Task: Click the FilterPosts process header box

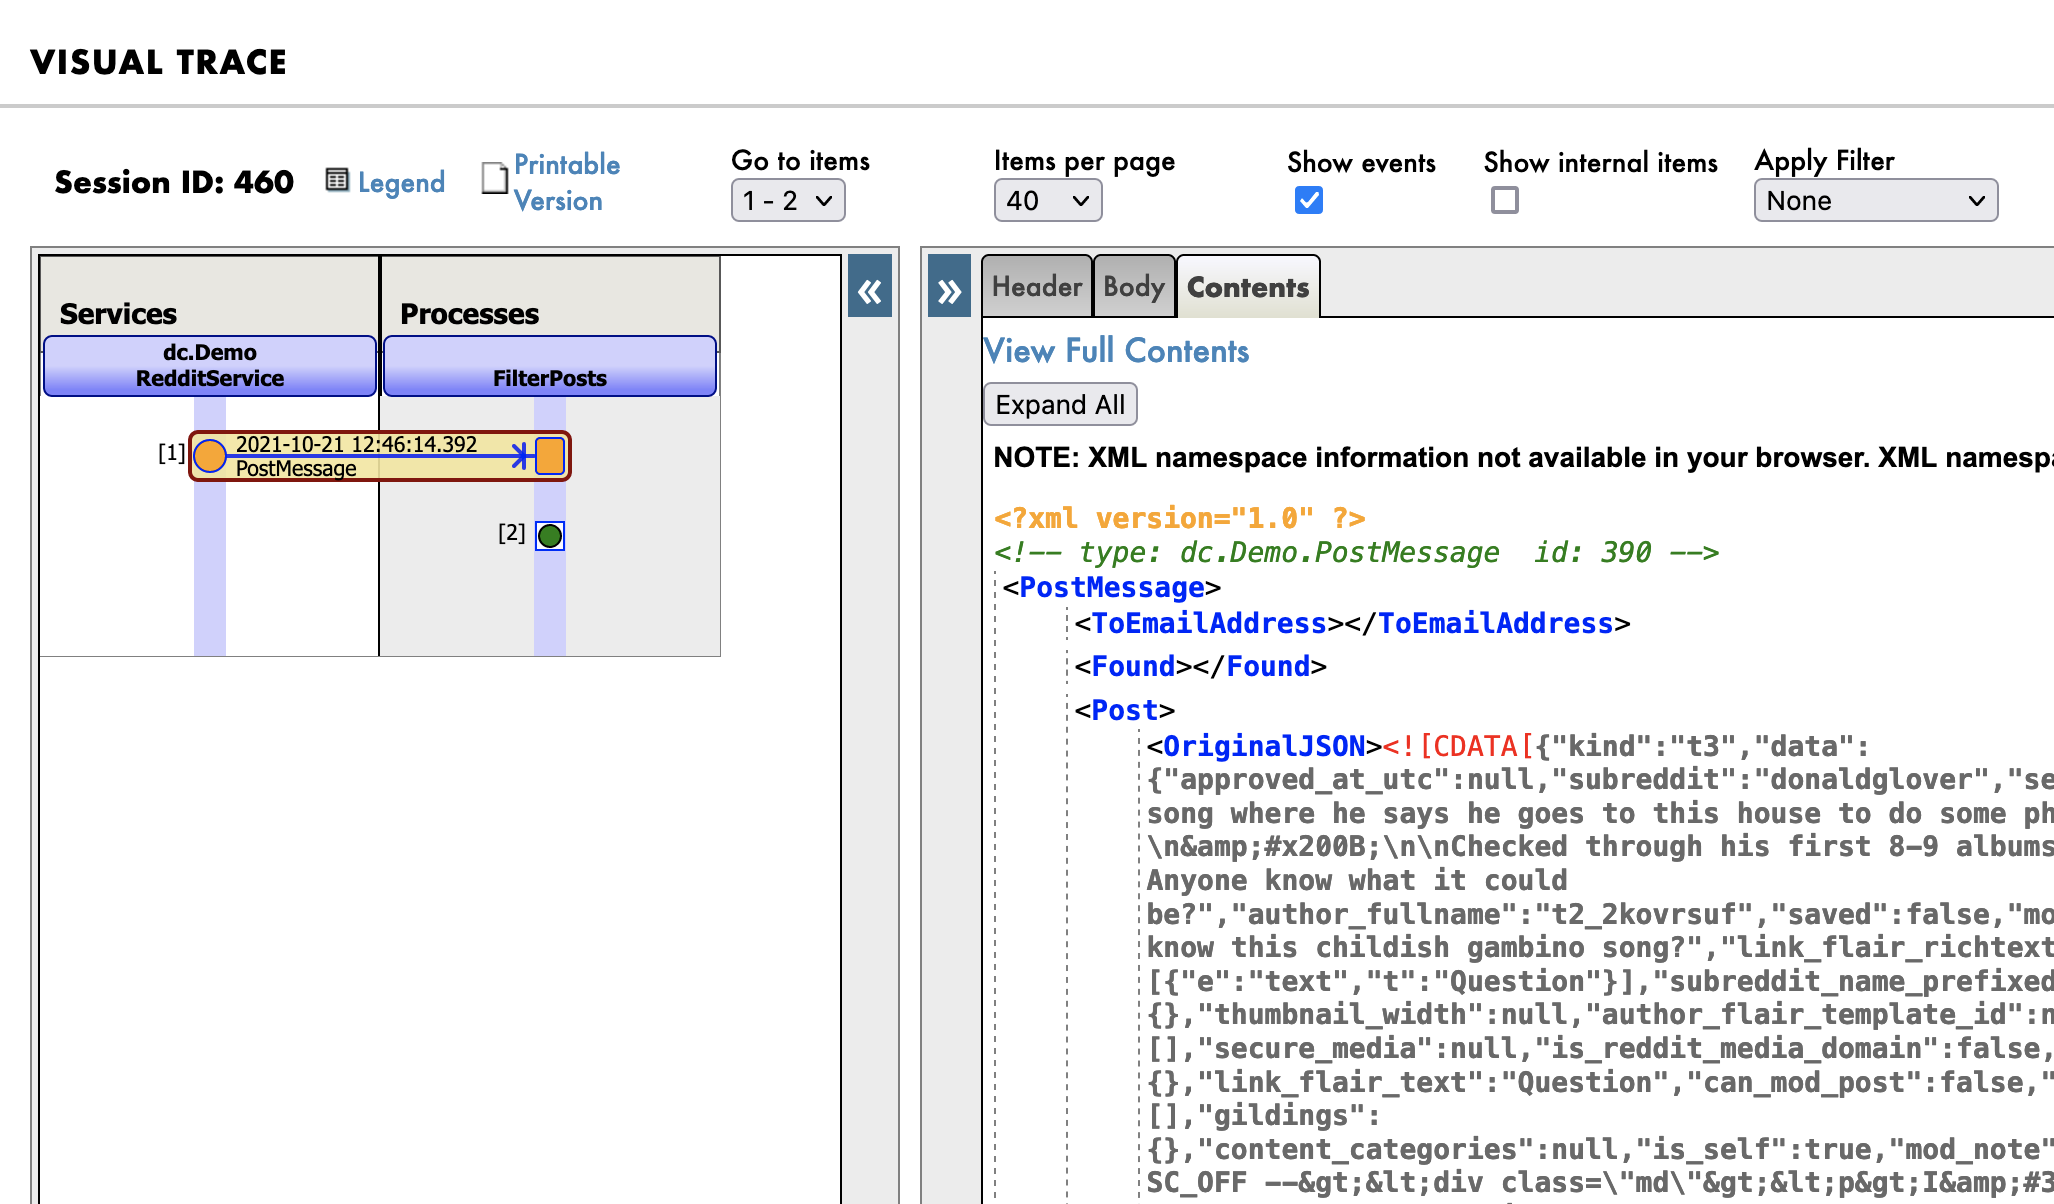Action: 550,366
